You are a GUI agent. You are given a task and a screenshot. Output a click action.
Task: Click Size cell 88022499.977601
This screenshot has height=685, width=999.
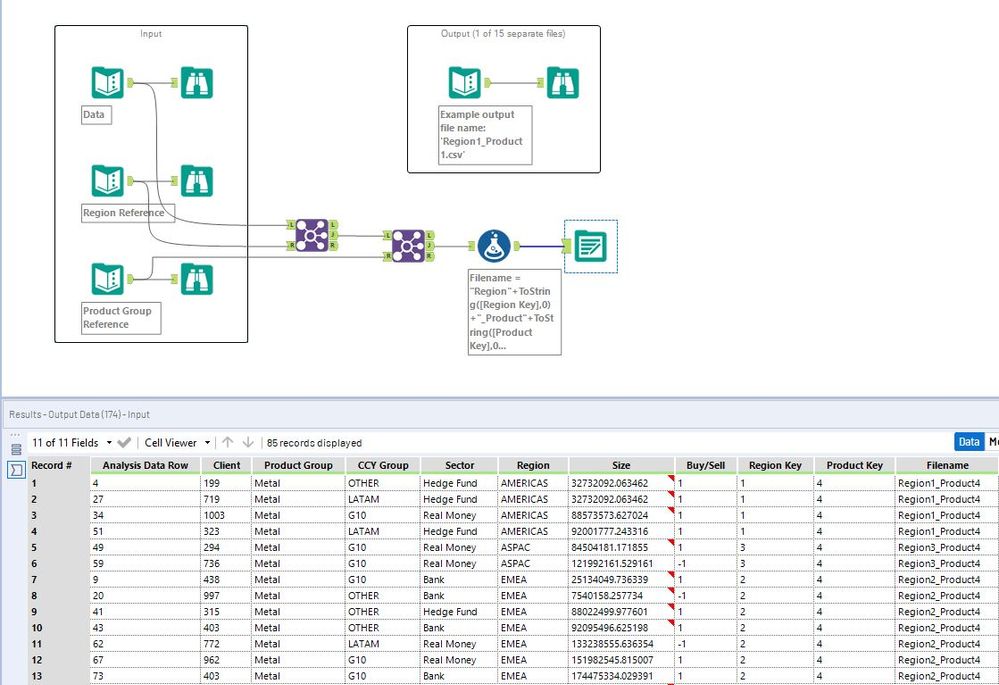click(621, 611)
